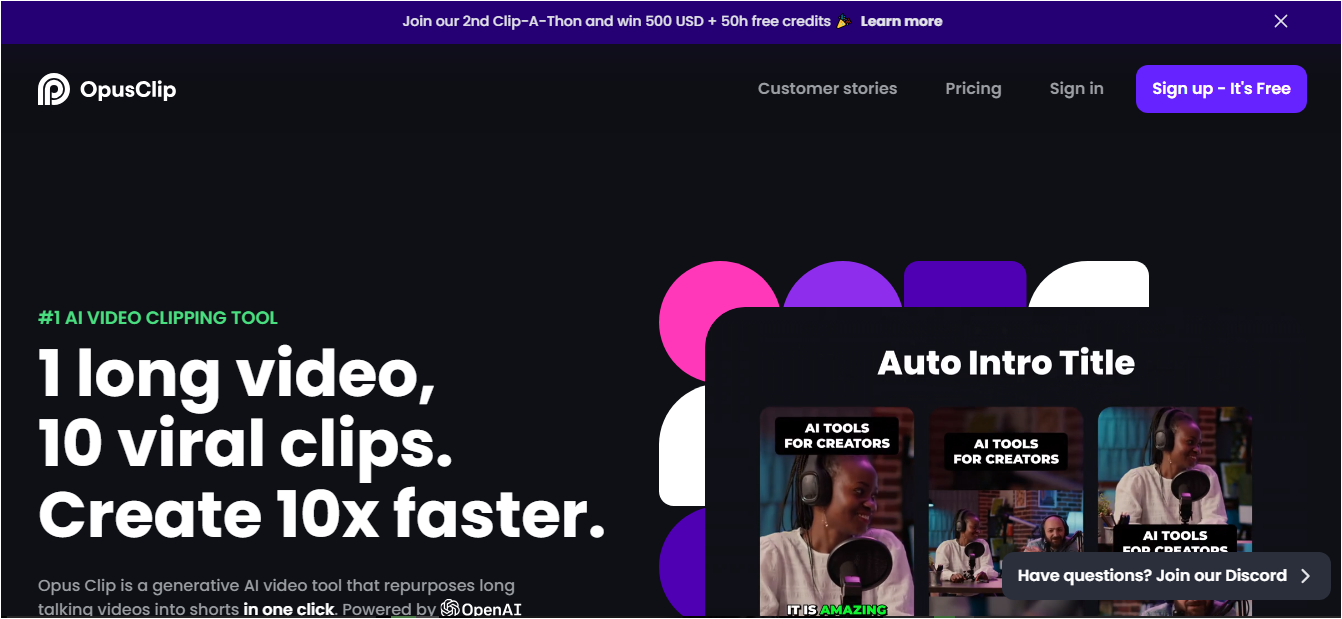This screenshot has height=619, width=1342.
Task: Select the third clip thumbnail on the right
Action: point(1175,511)
